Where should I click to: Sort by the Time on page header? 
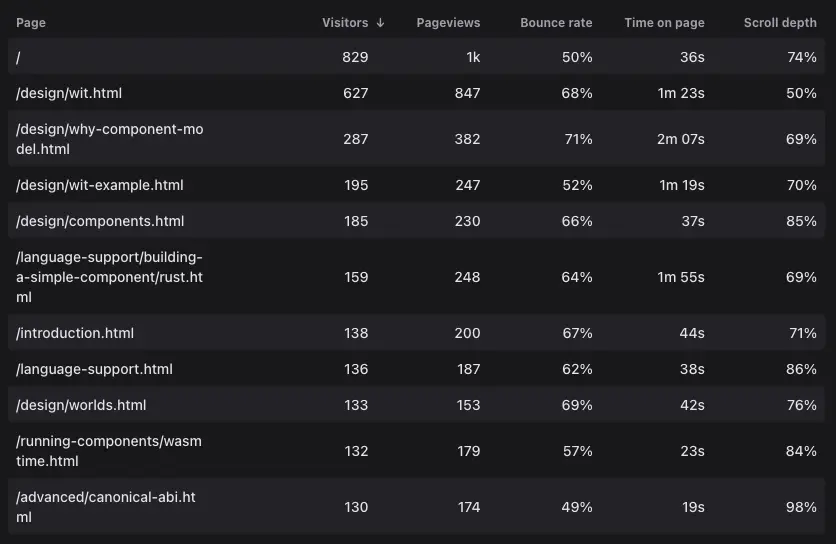click(664, 23)
